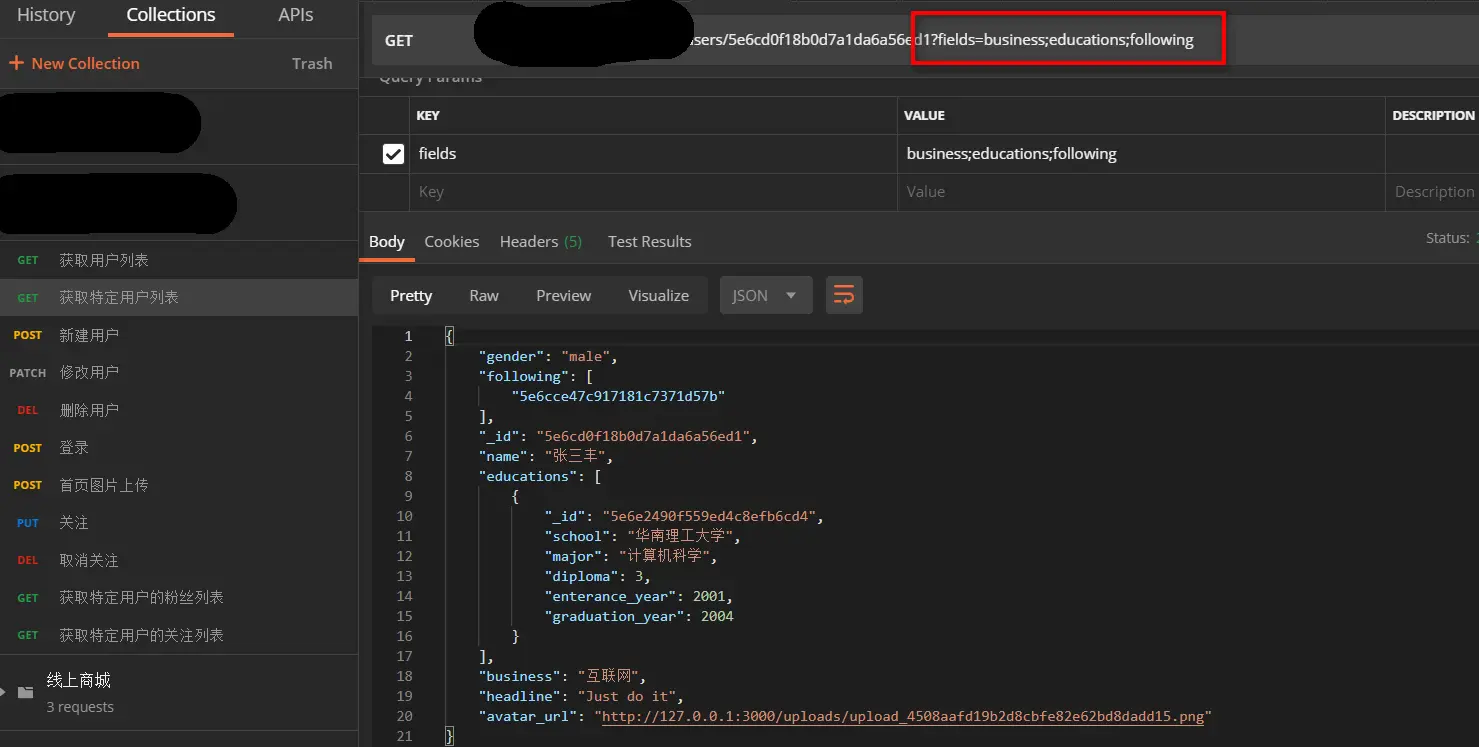Click the "name": "张三丰" line
1479x747 pixels.
point(545,456)
